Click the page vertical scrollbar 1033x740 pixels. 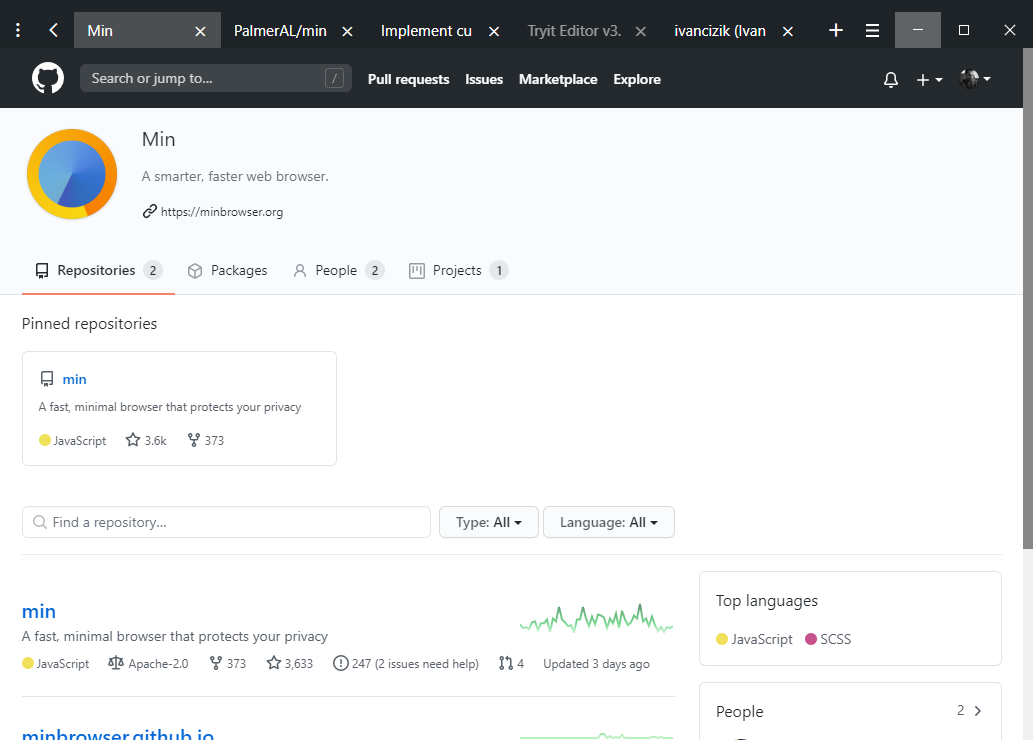[1028, 298]
